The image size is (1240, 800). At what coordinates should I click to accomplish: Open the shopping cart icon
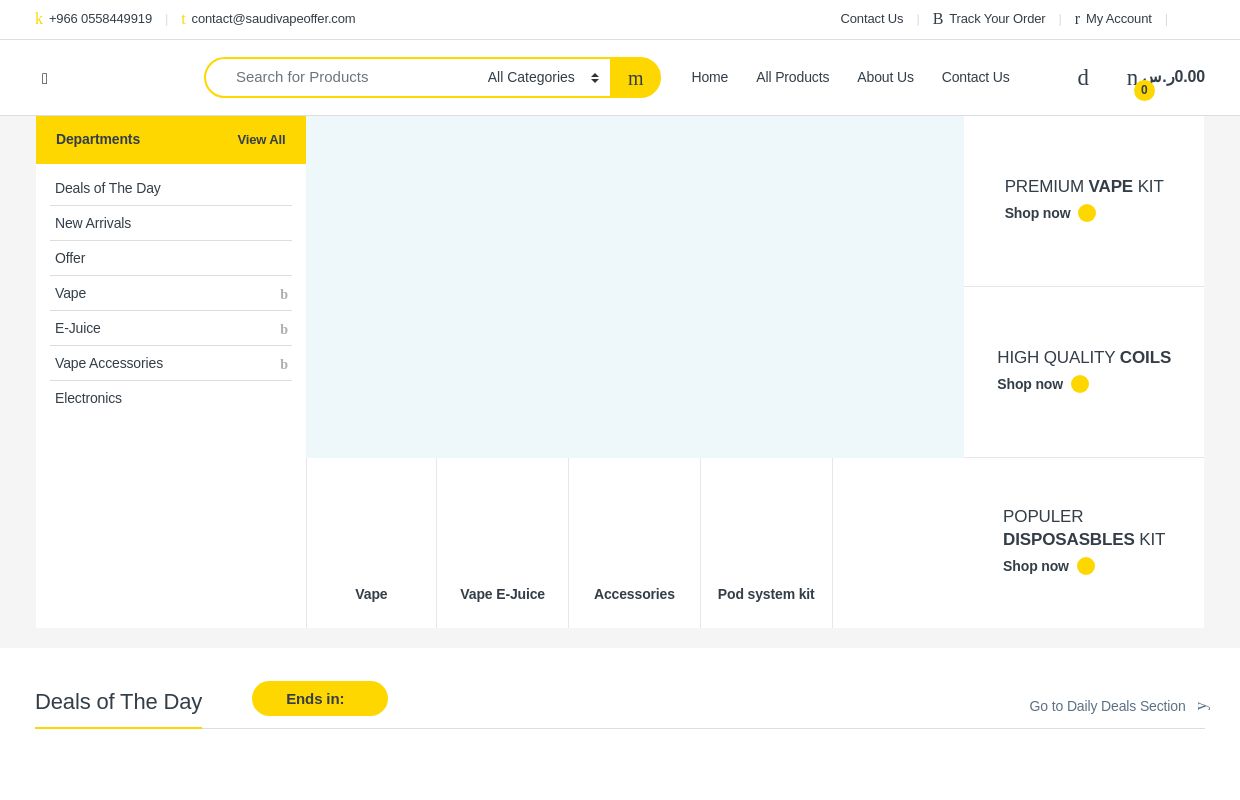click(x=1133, y=78)
